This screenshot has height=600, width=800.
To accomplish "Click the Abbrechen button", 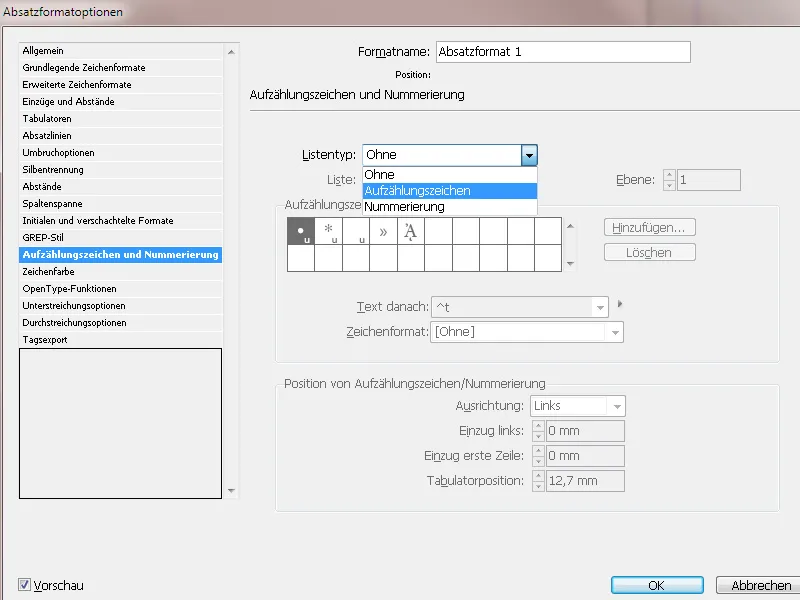I will (x=761, y=585).
